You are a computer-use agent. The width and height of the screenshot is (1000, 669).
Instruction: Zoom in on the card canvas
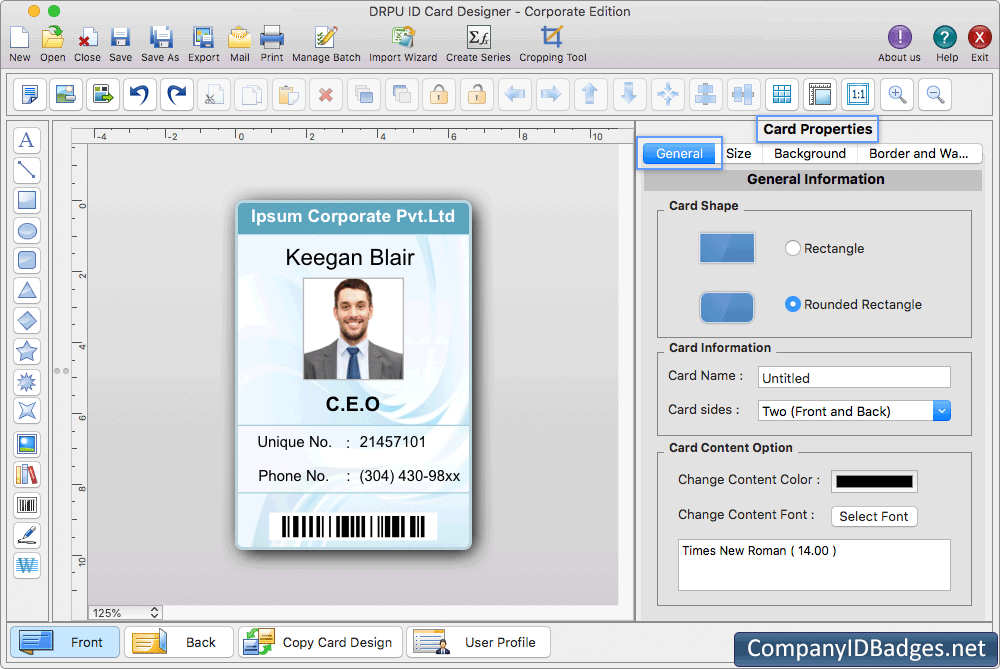(897, 94)
